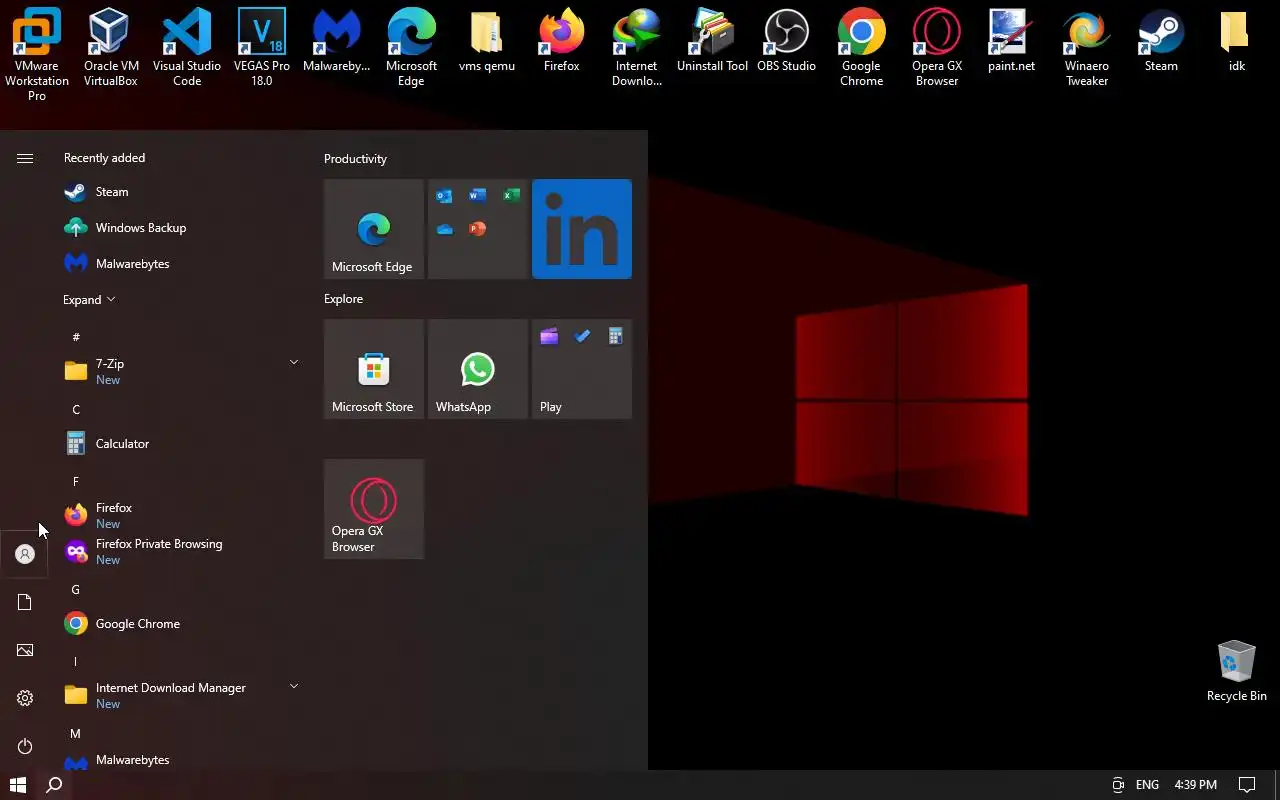Open user account icon in Start sidebar
Viewport: 1280px width, 800px height.
pos(25,554)
